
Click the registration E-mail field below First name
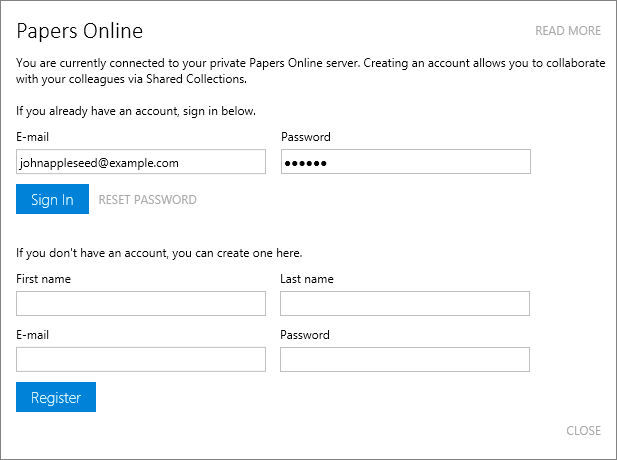tap(141, 359)
